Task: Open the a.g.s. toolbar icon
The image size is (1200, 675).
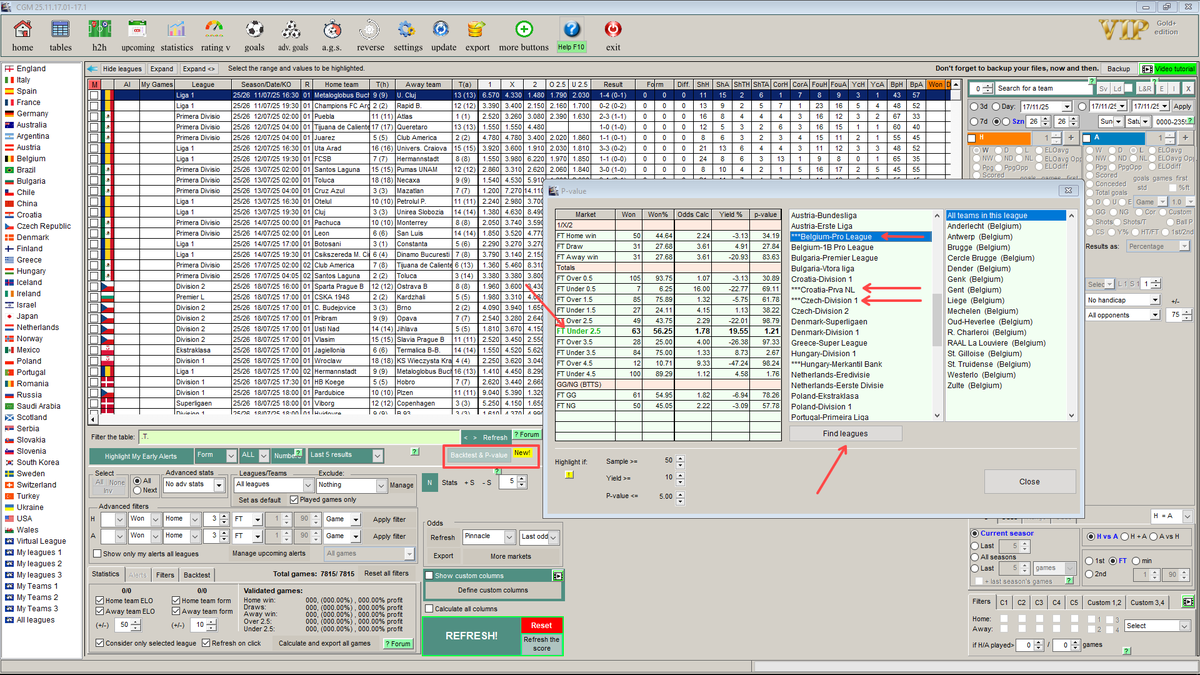Action: click(331, 30)
